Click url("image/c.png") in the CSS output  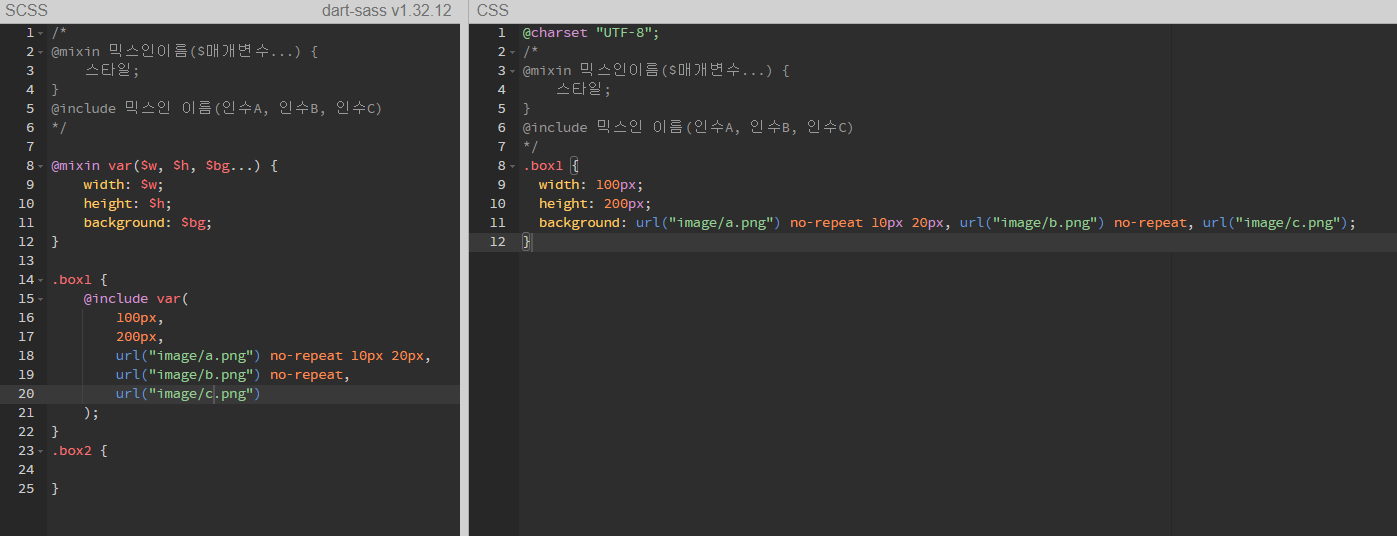click(1275, 223)
